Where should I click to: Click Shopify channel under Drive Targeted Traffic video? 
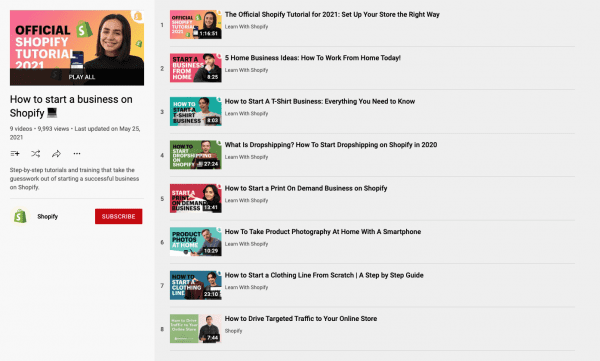pyautogui.click(x=233, y=331)
